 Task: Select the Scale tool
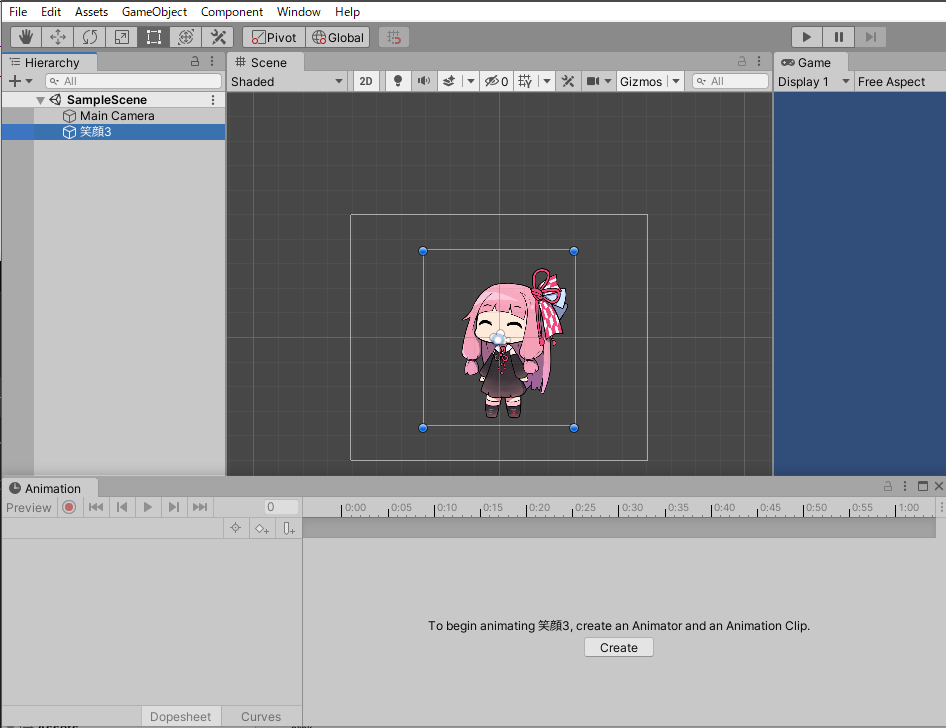coord(122,37)
